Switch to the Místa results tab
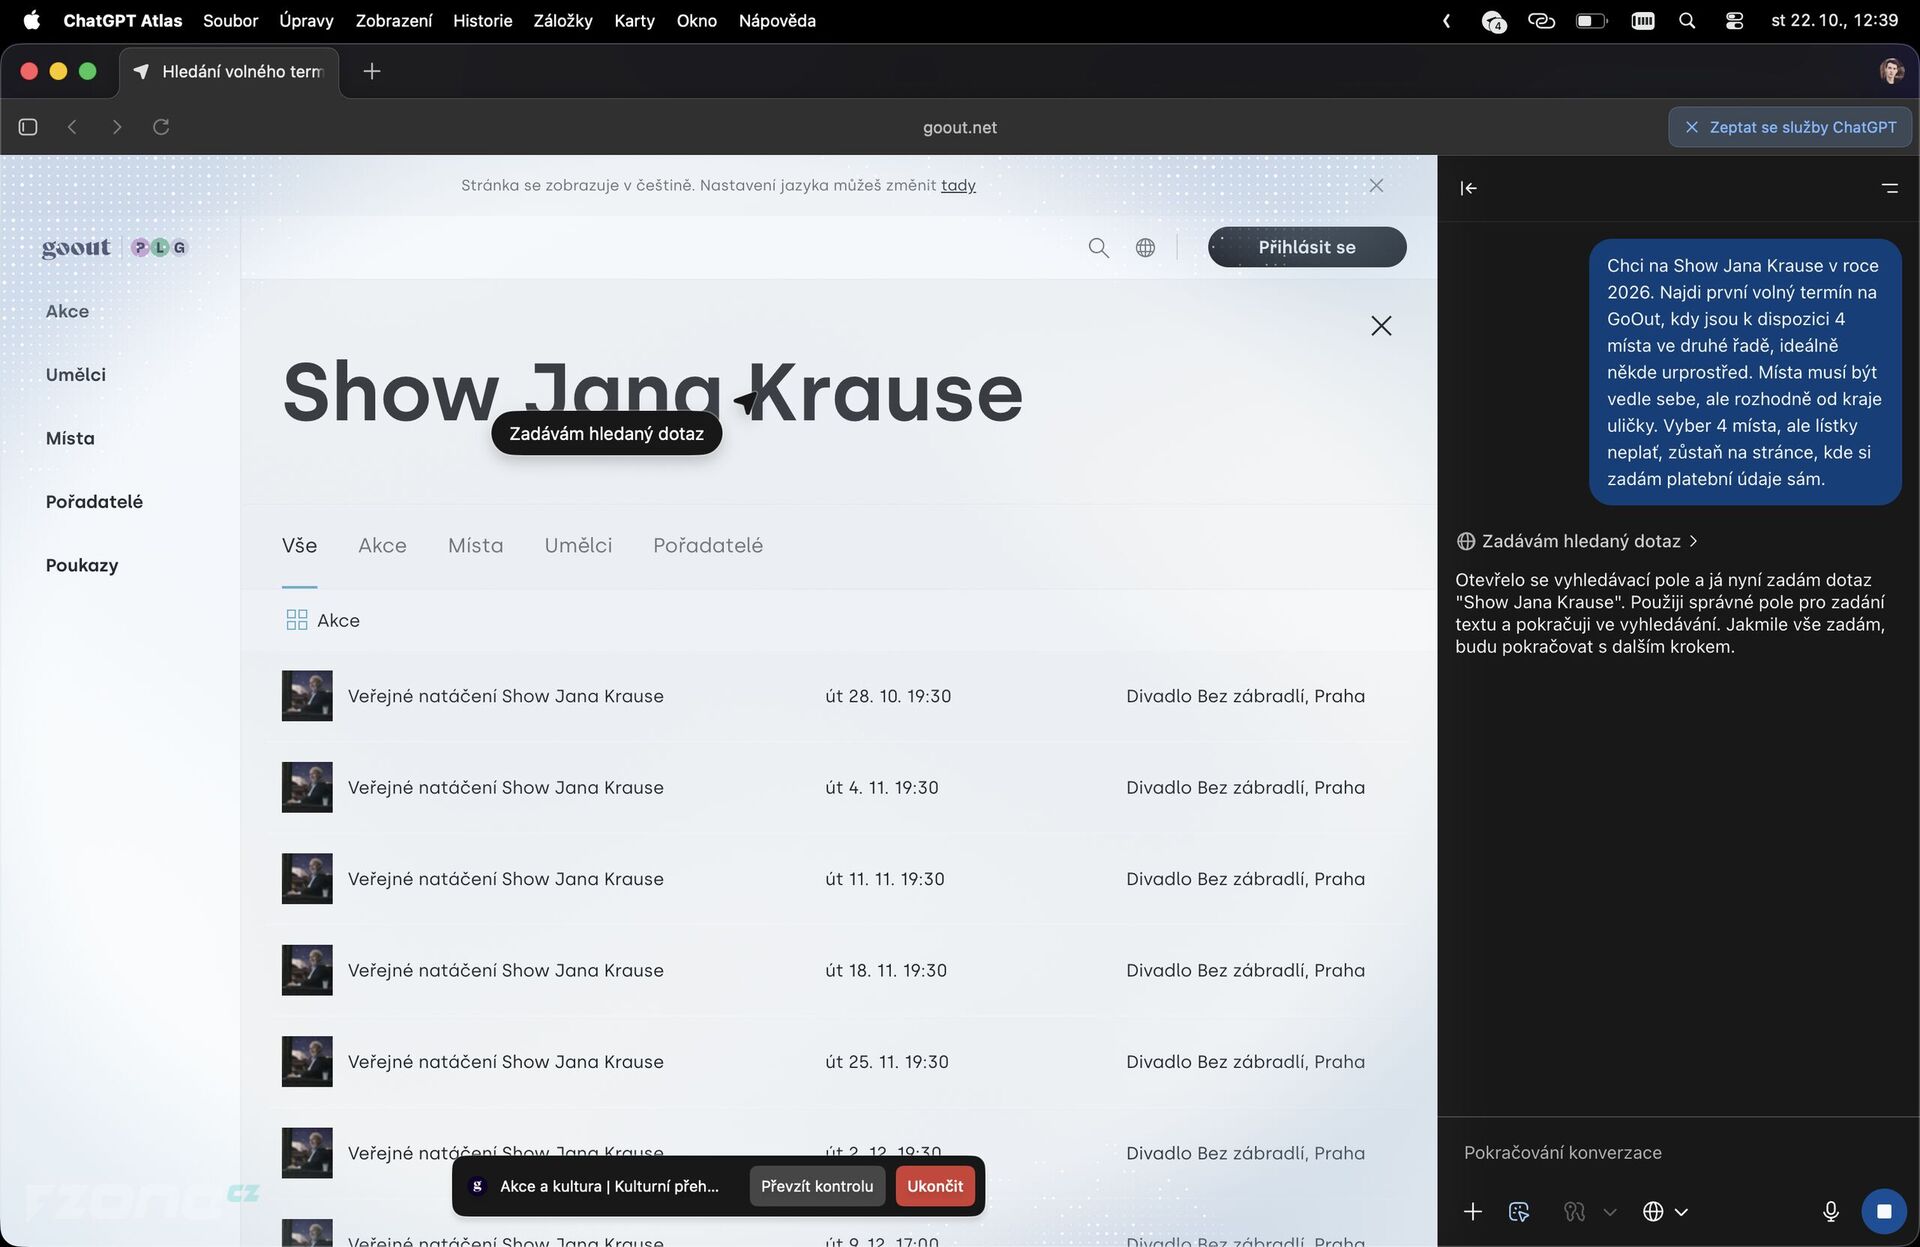 (475, 545)
